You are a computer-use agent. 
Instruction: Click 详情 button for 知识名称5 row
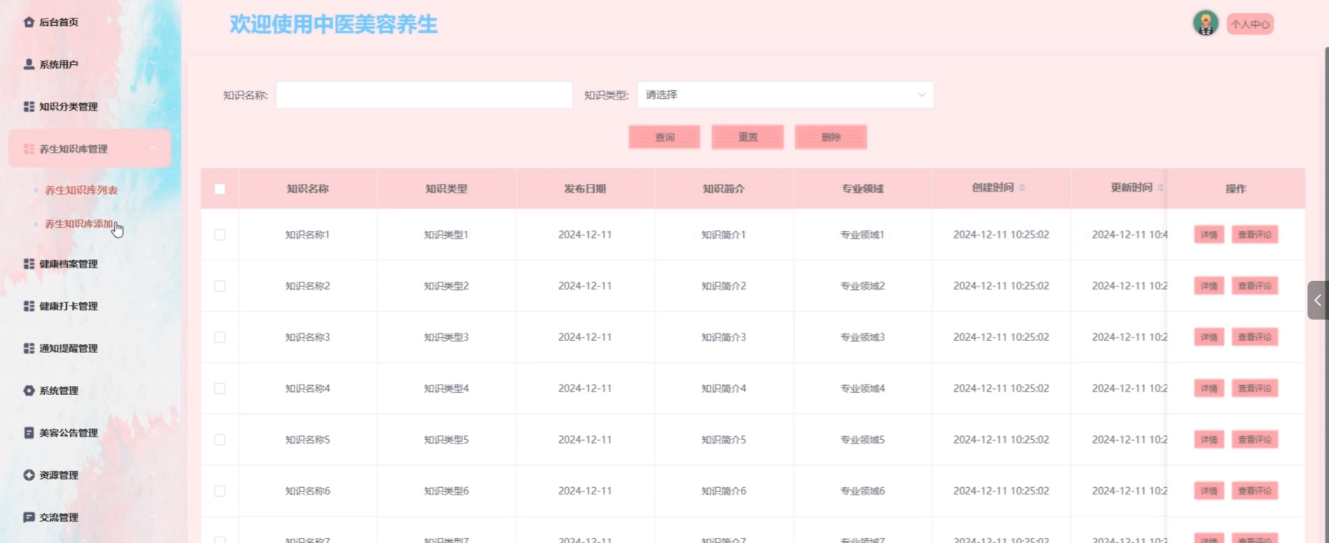pyautogui.click(x=1209, y=440)
